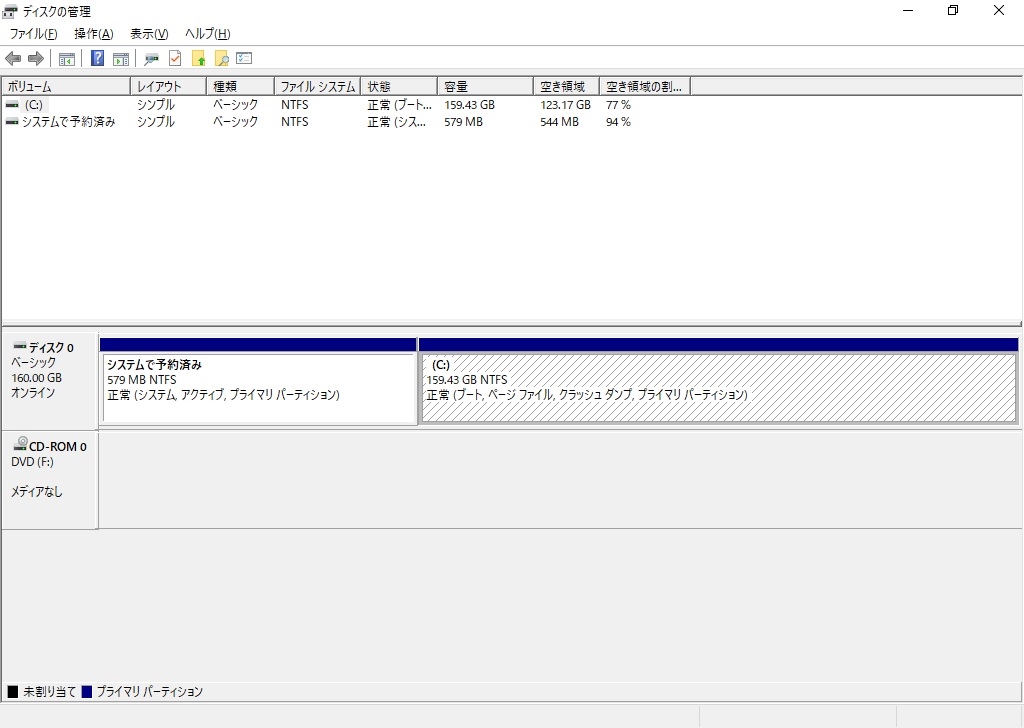Click the yellow sheet with magnifier icon

pyautogui.click(x=221, y=58)
